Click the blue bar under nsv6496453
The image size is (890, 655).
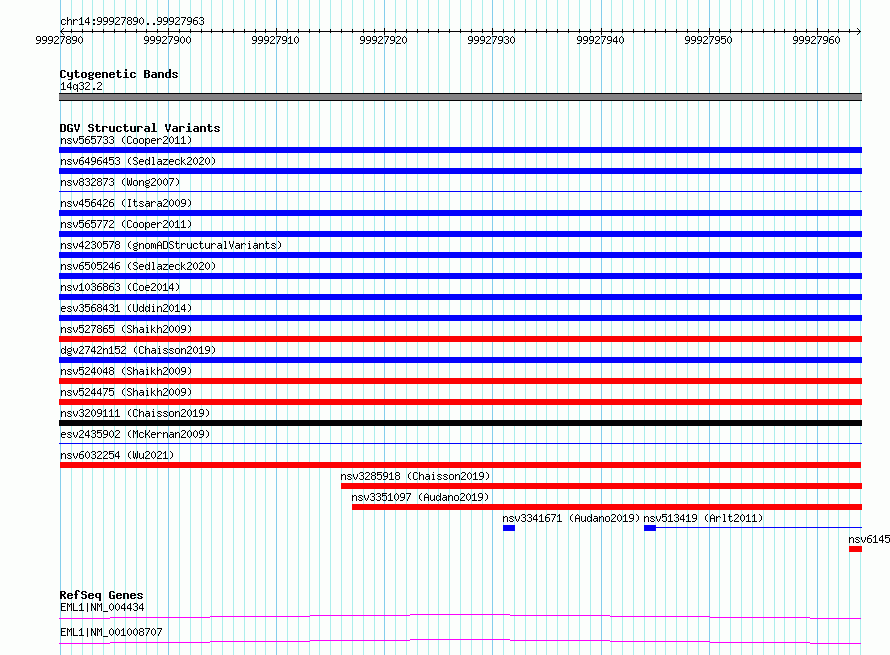pyautogui.click(x=460, y=171)
